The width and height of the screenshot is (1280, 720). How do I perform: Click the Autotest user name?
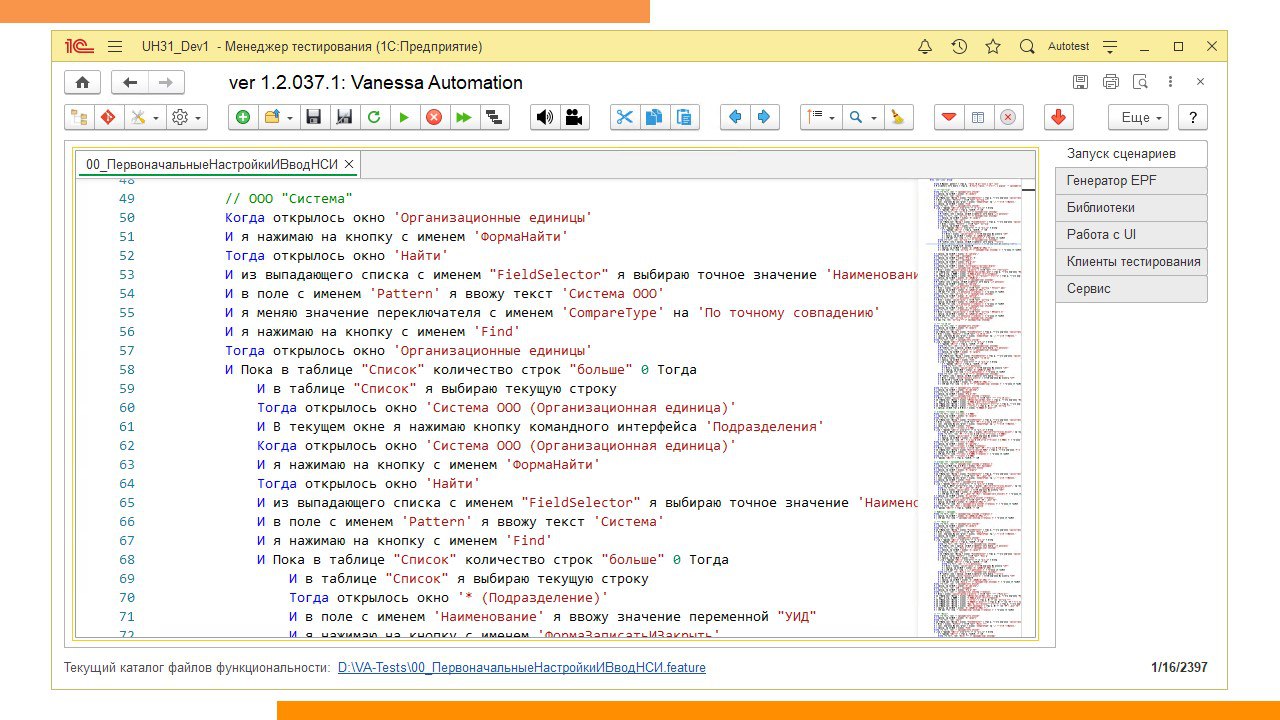[x=1069, y=47]
